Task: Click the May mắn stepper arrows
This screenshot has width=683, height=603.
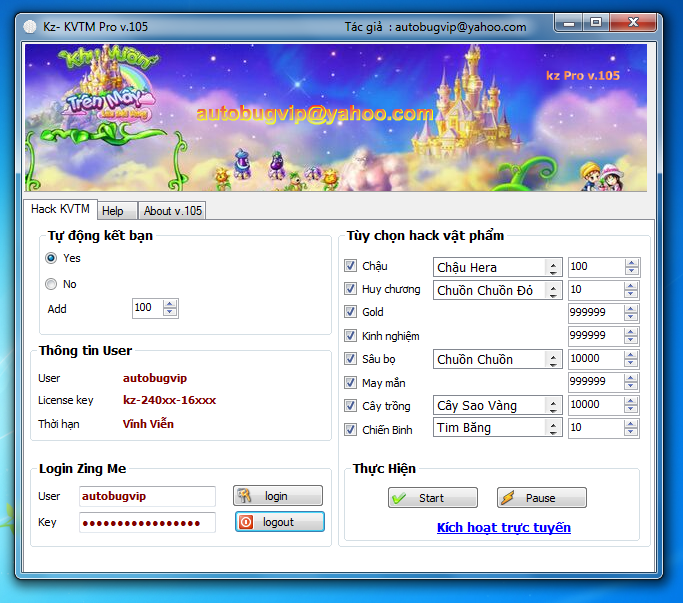Action: point(631,382)
